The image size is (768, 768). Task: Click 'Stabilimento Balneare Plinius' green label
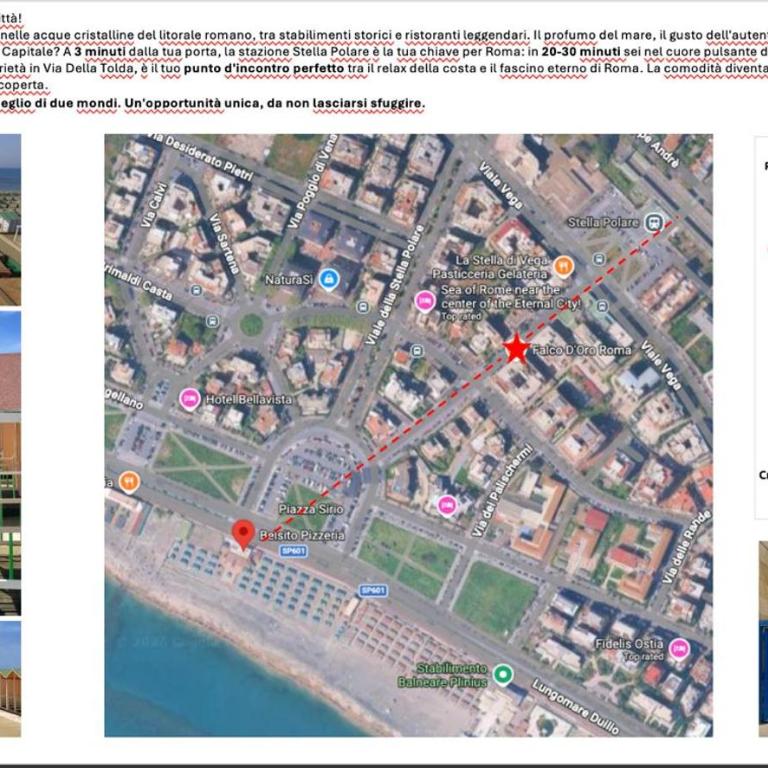tap(442, 675)
